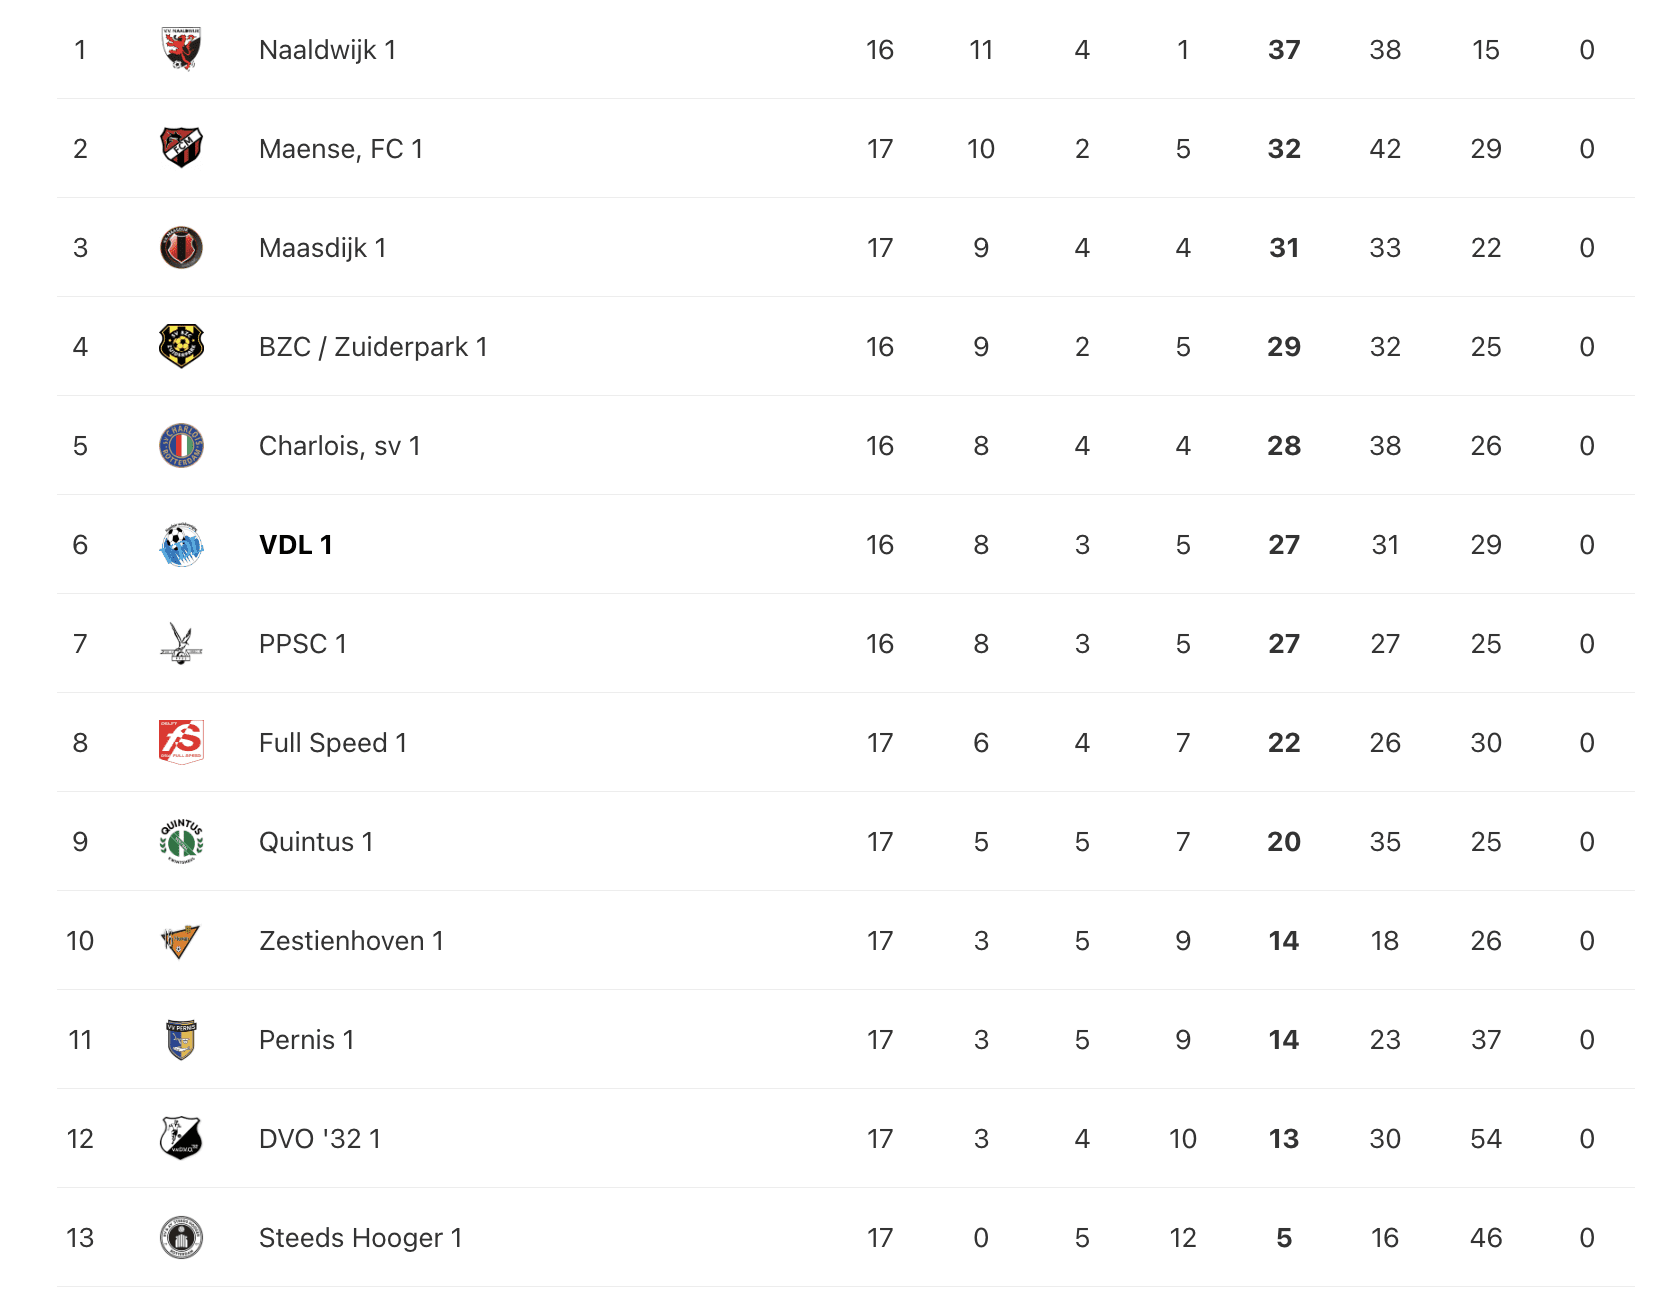Click the Zestienhoven orange pennant logo
The height and width of the screenshot is (1308, 1668).
click(181, 940)
